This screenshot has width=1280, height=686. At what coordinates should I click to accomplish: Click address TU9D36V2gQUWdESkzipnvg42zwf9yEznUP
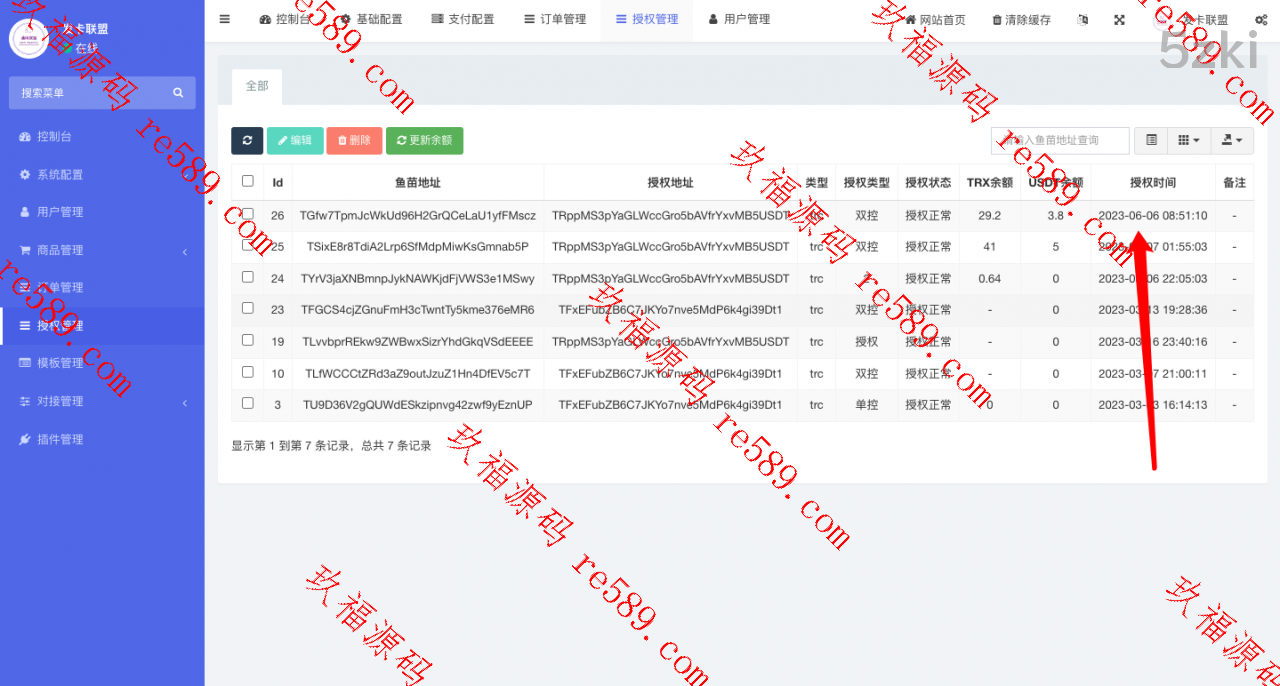pyautogui.click(x=418, y=405)
